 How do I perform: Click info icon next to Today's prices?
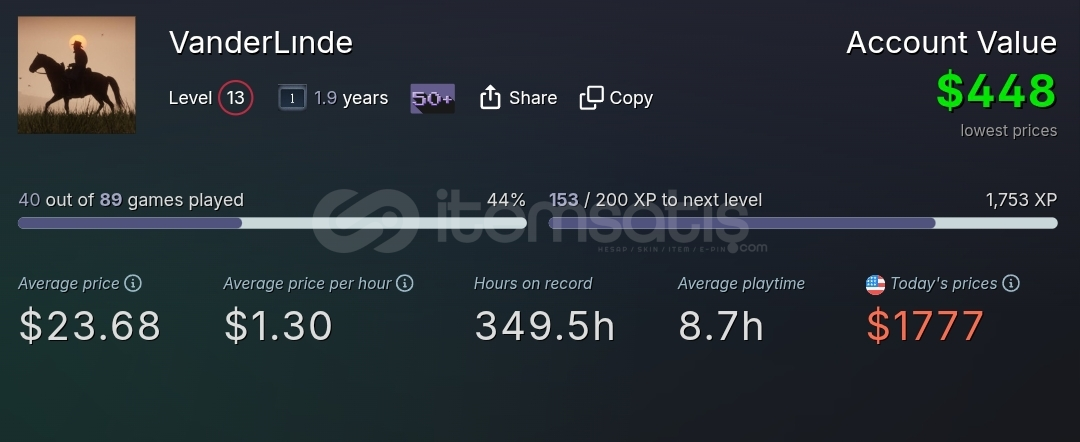pos(1010,283)
